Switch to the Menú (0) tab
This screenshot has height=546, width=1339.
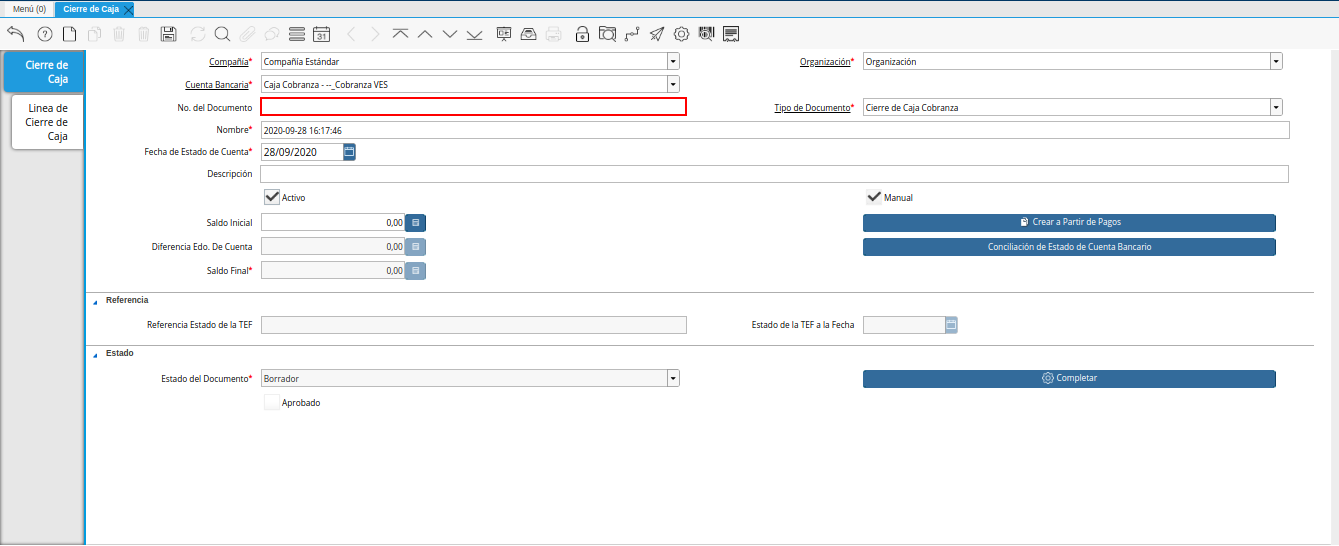[29, 8]
